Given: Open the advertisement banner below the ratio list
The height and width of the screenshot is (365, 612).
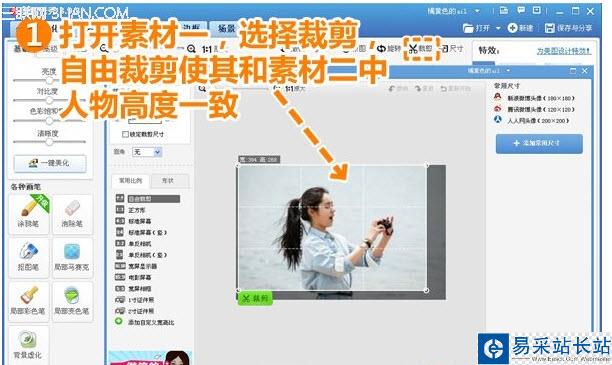Looking at the screenshot, I should pos(150,358).
